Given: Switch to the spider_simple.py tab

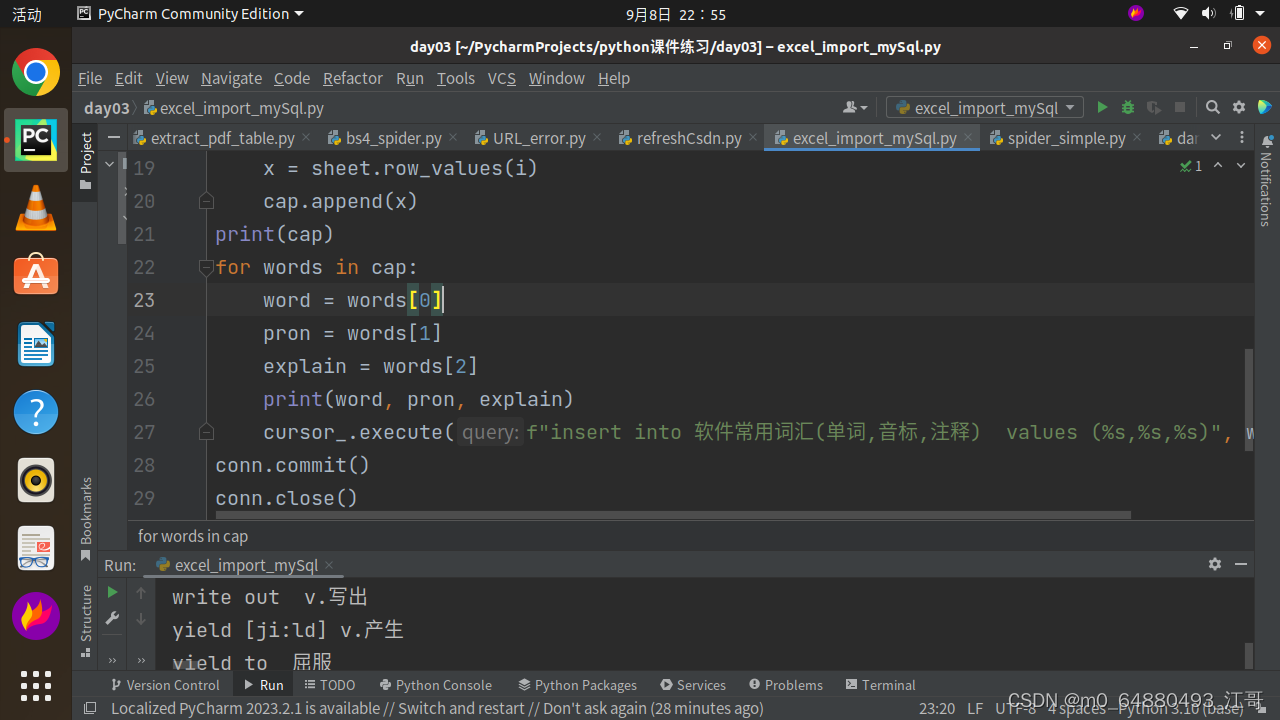Looking at the screenshot, I should click(1065, 138).
